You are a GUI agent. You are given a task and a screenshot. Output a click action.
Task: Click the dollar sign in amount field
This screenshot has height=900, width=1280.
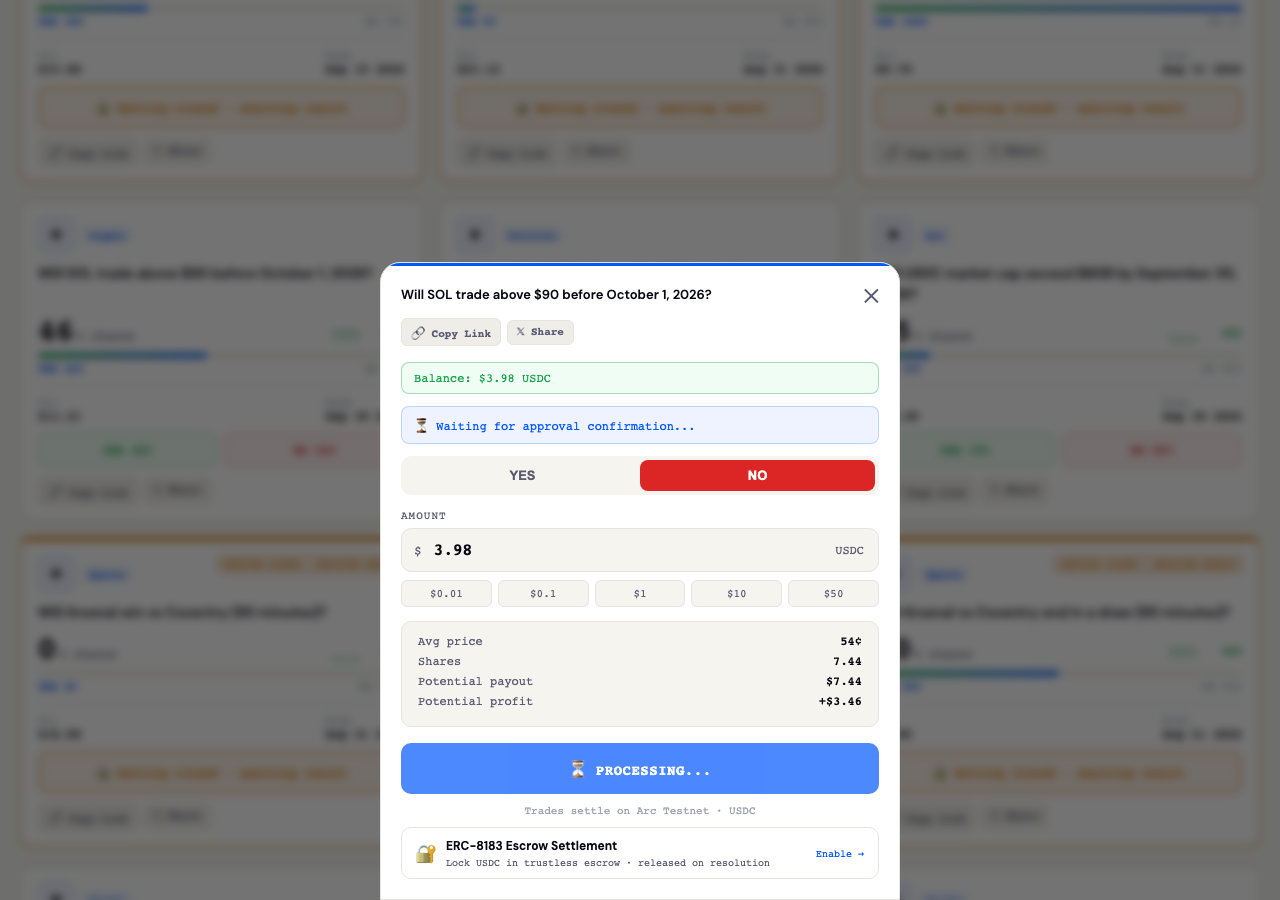(x=418, y=551)
